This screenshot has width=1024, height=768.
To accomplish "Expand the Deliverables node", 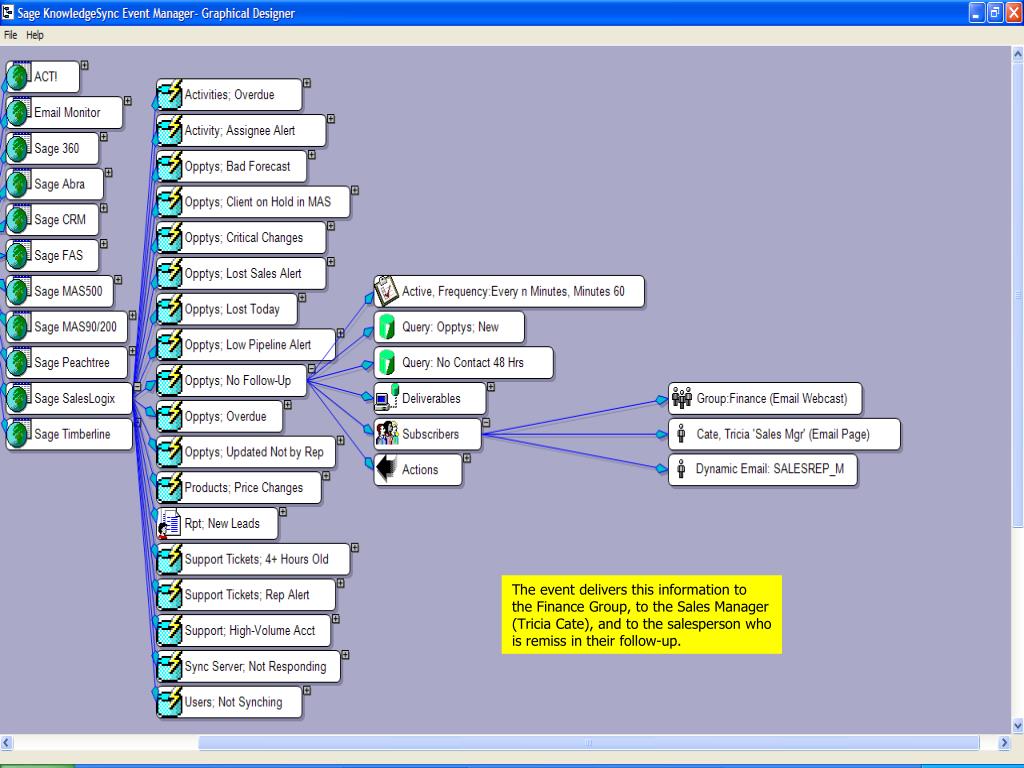I will pyautogui.click(x=491, y=387).
